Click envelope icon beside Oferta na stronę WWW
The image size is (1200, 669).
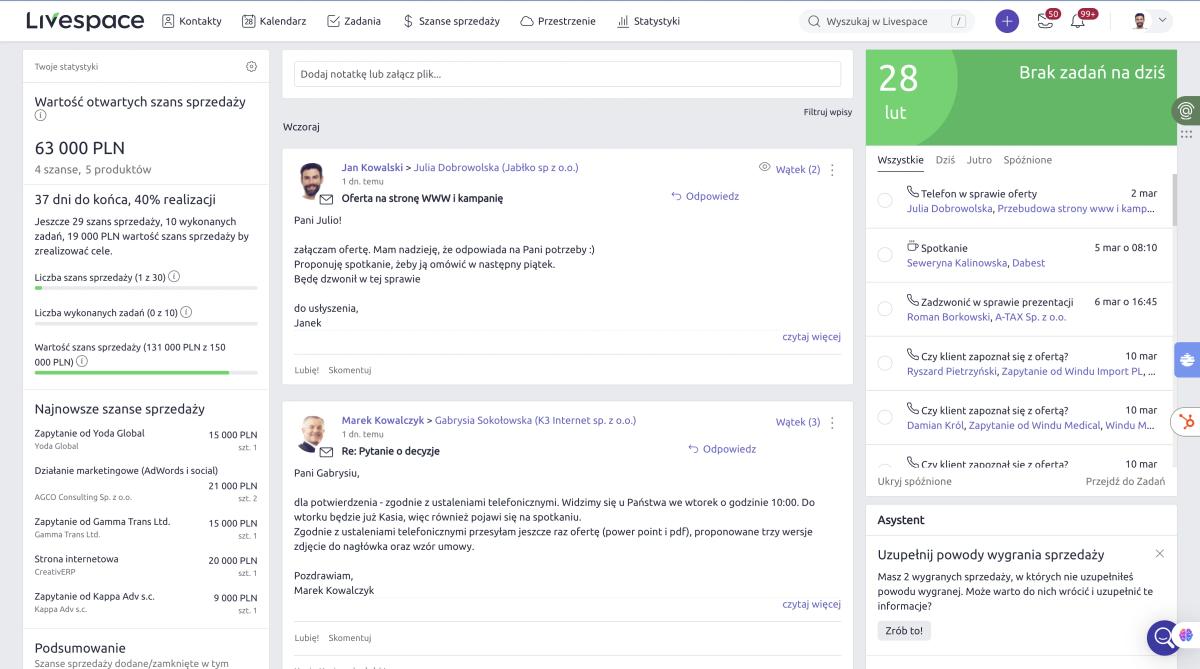coord(326,199)
